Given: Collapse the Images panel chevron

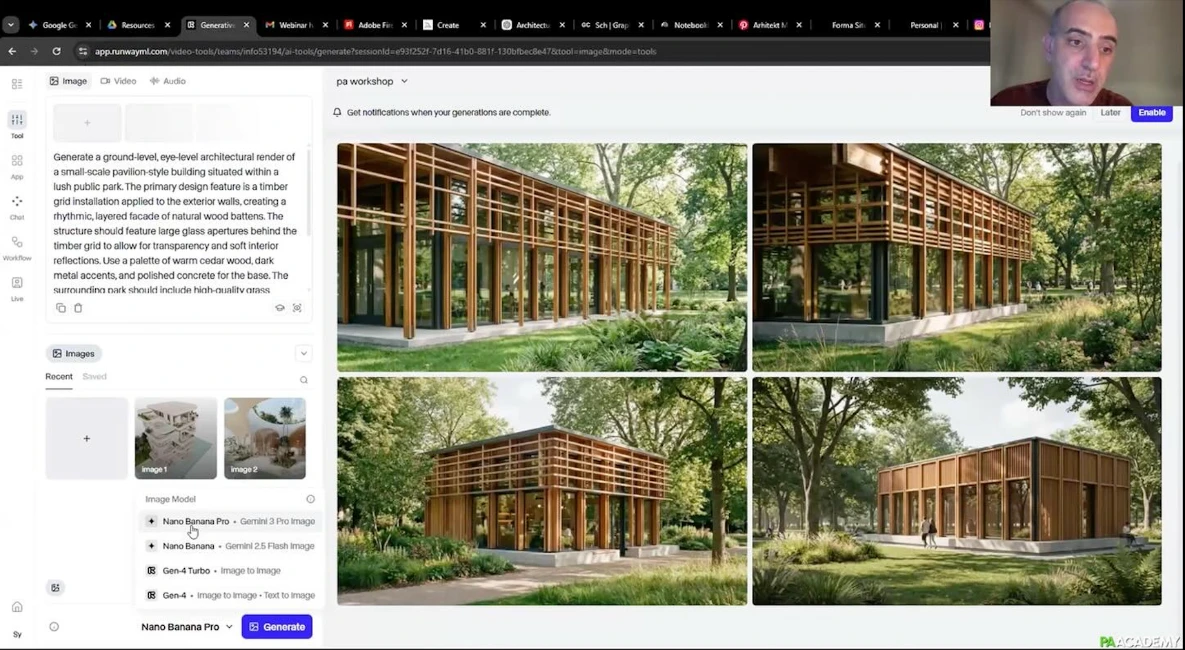Looking at the screenshot, I should (303, 353).
